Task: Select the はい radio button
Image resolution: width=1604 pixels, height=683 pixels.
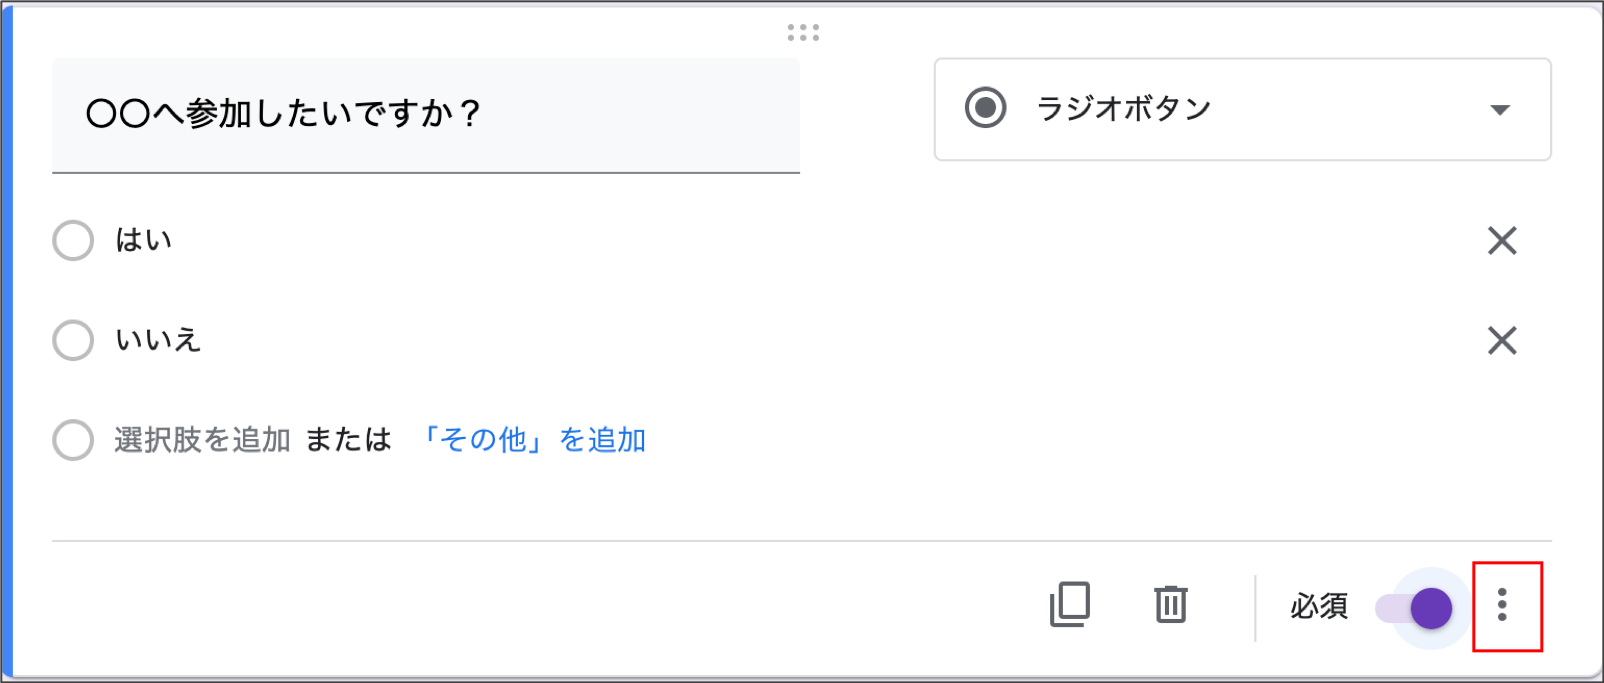Action: pos(73,240)
